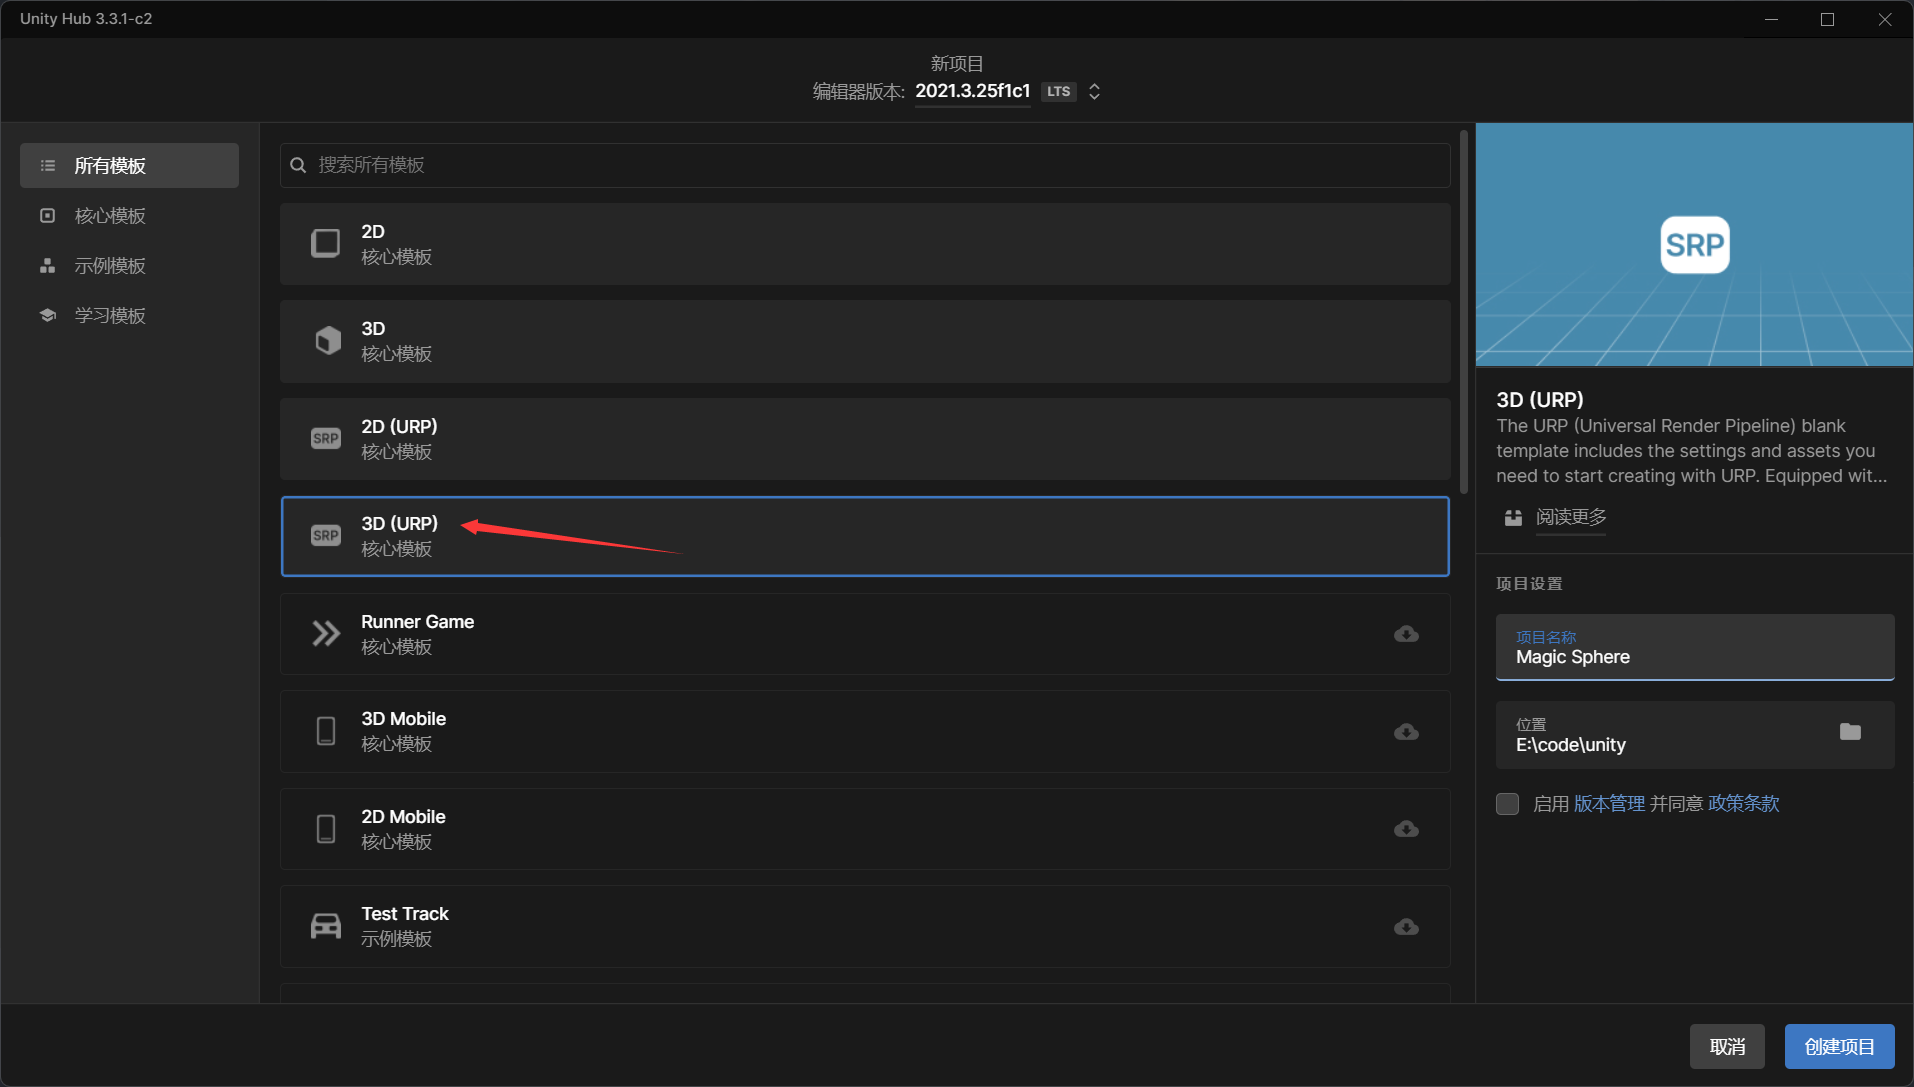The width and height of the screenshot is (1914, 1087).
Task: Click the cube icon of the 3D template
Action: (327, 341)
